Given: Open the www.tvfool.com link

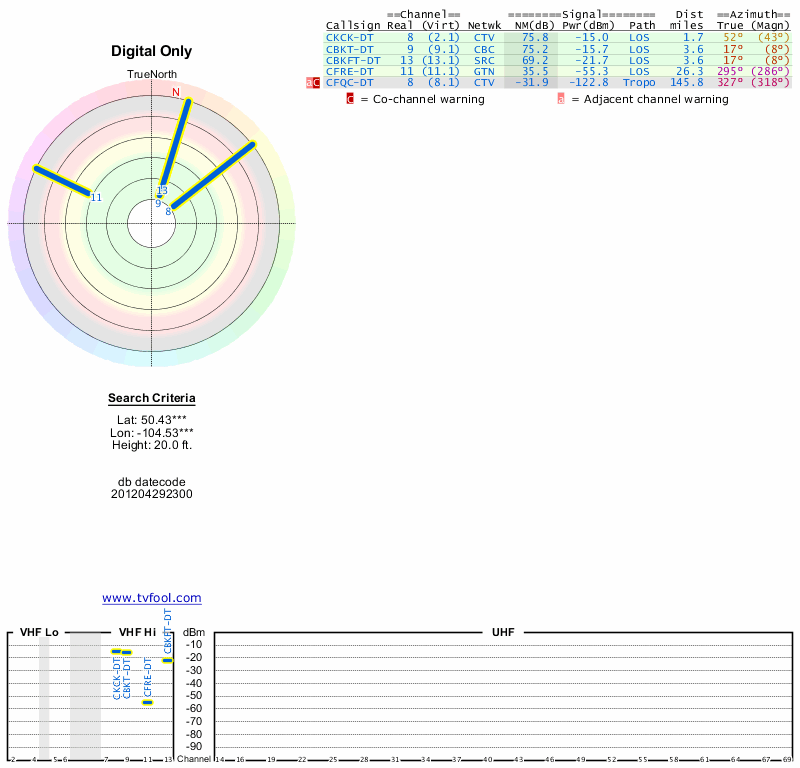Looking at the screenshot, I should tap(152, 598).
